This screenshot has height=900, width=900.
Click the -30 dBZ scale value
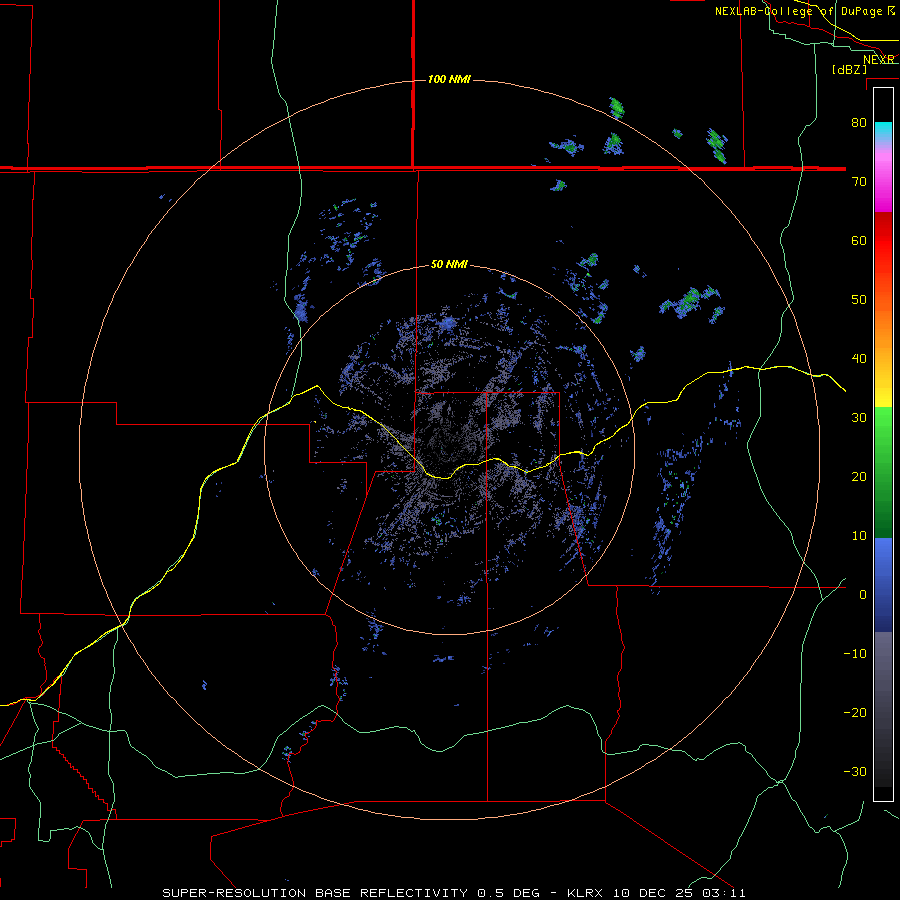(x=855, y=772)
